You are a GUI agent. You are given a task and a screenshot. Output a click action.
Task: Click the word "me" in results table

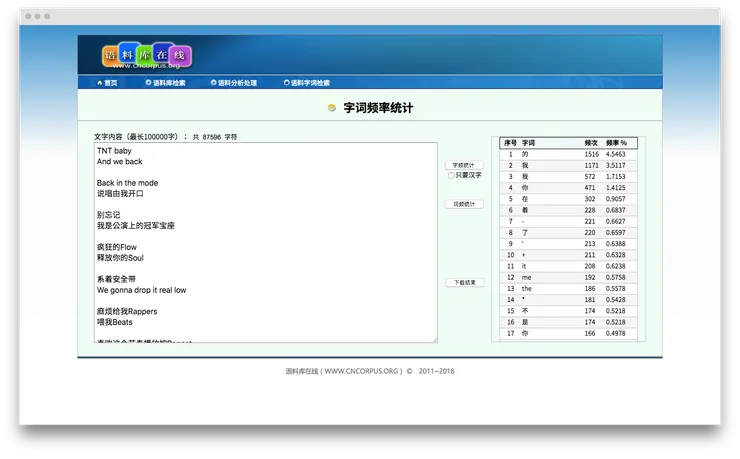pyautogui.click(x=526, y=277)
